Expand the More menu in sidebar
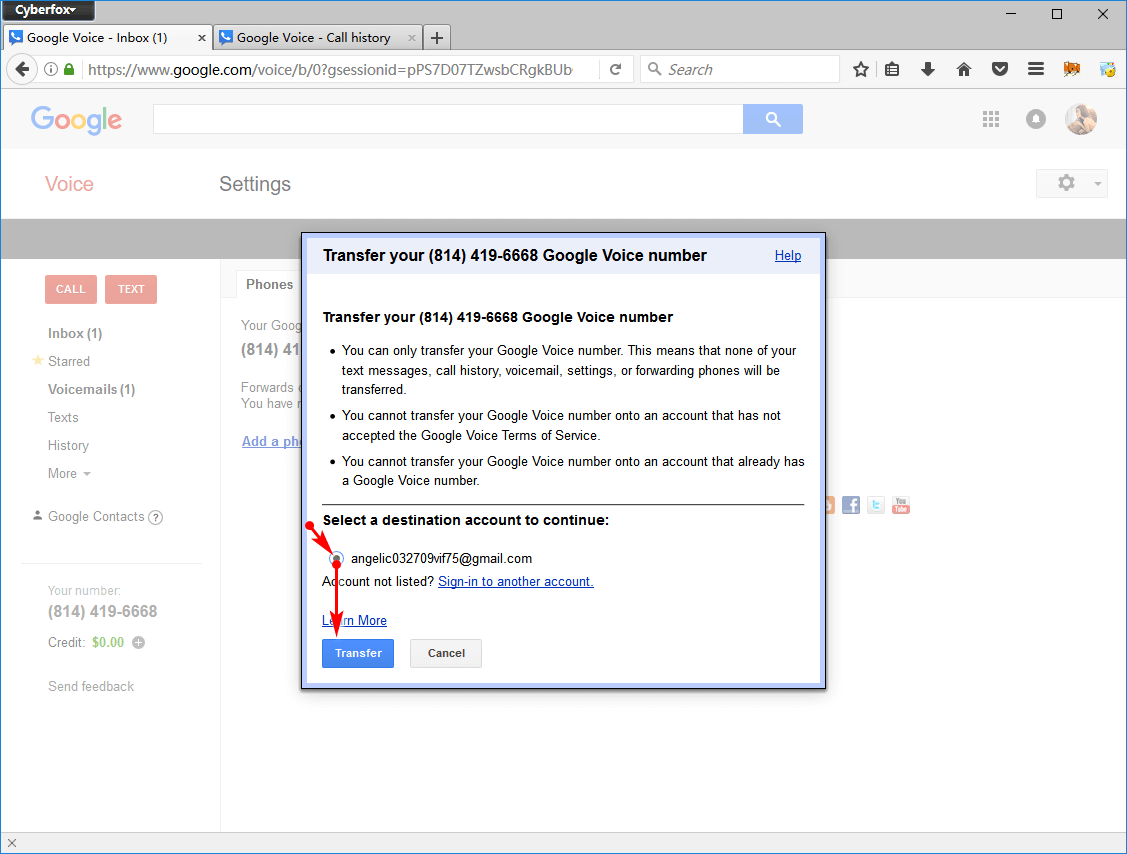Screen dimensions: 1127x854 tap(69, 473)
